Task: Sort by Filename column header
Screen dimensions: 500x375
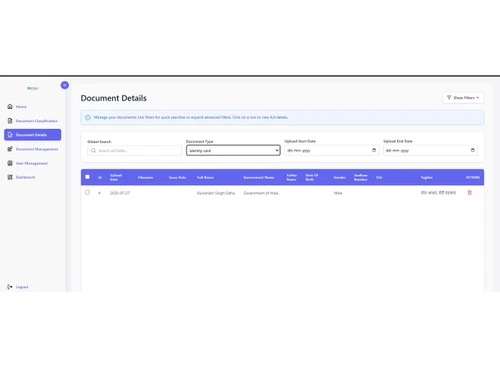Action: [146, 177]
